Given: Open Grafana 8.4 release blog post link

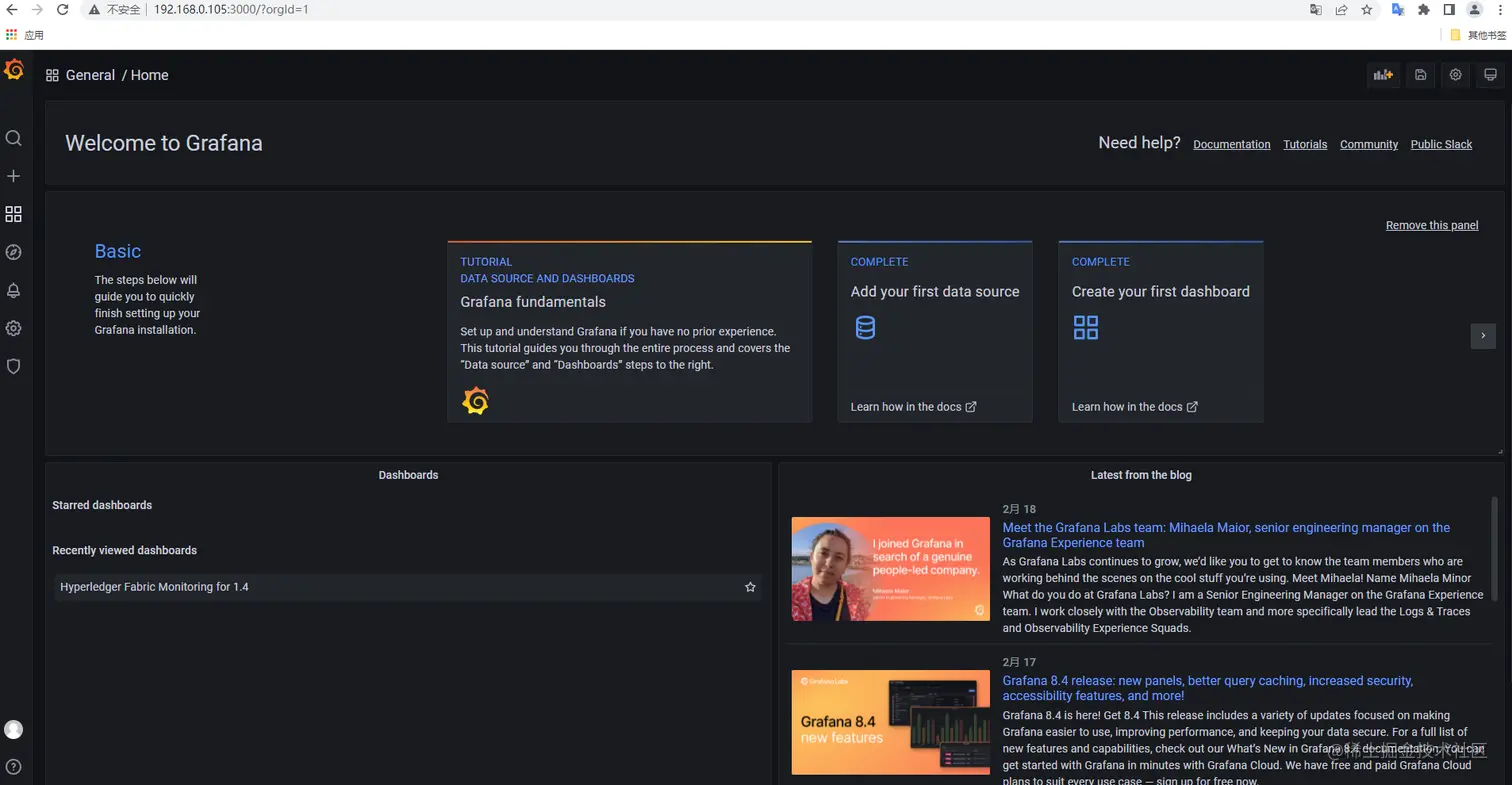Looking at the screenshot, I should click(1208, 688).
